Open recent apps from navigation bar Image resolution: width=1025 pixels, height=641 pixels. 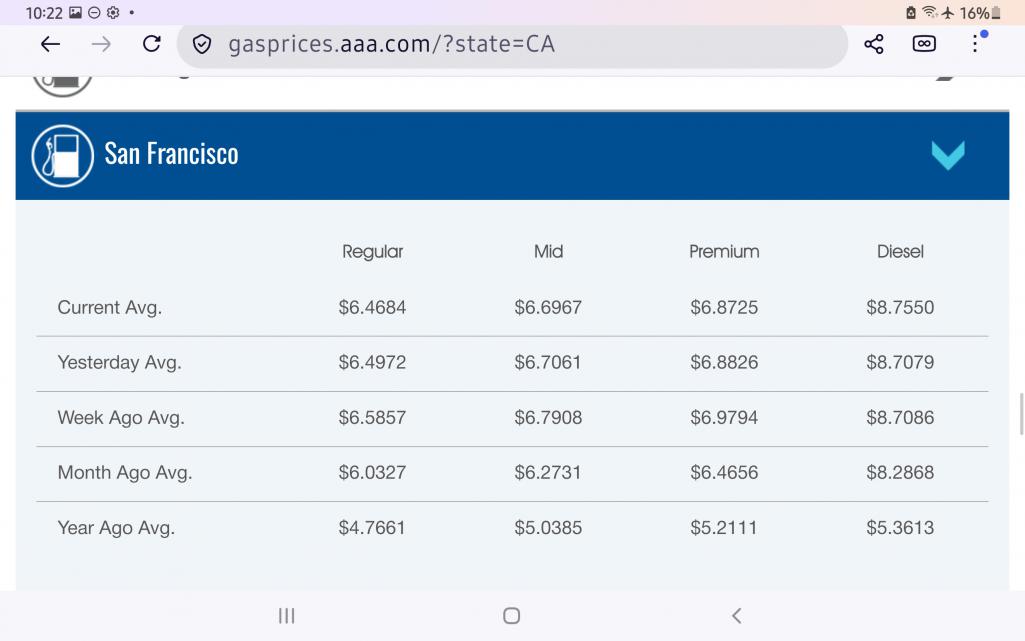(x=286, y=616)
